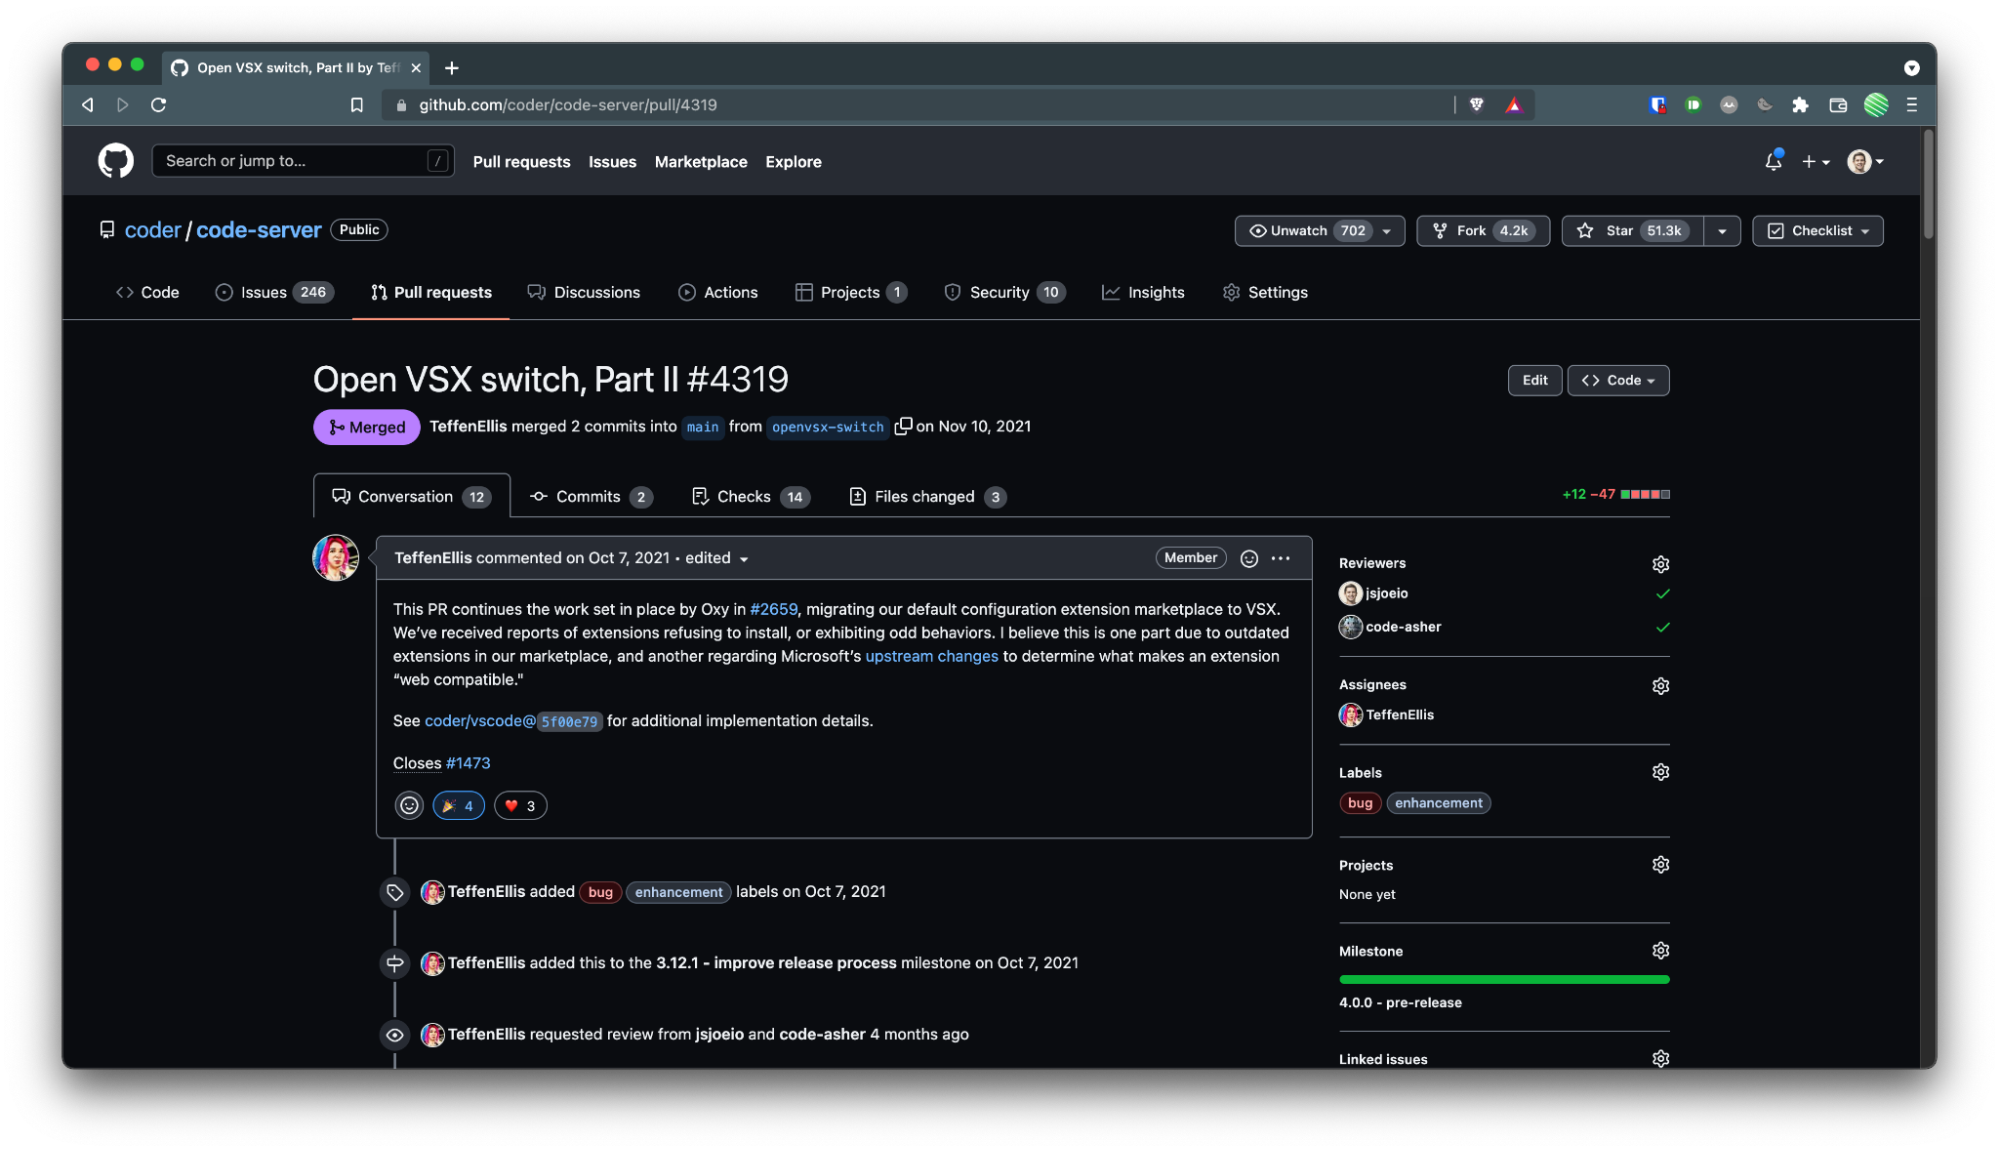Click the smiley add-reaction button below comment
Screen dimensions: 1999x1151
point(409,806)
